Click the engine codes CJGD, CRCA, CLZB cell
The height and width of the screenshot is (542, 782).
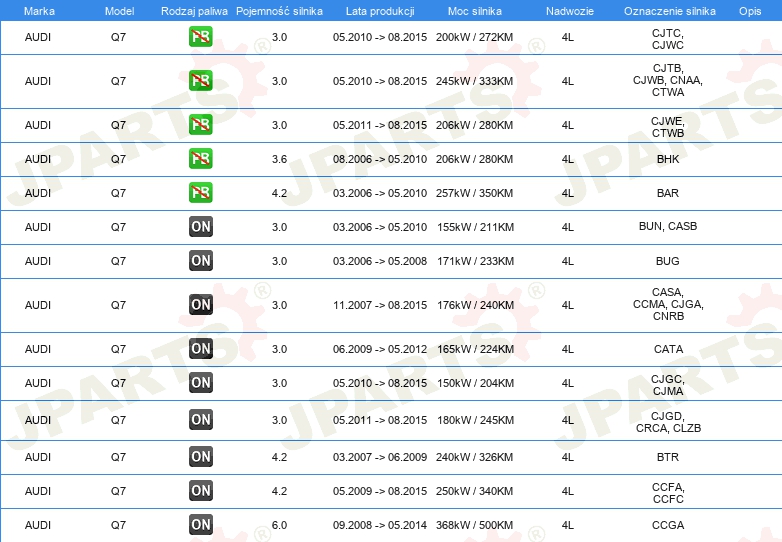(x=667, y=421)
